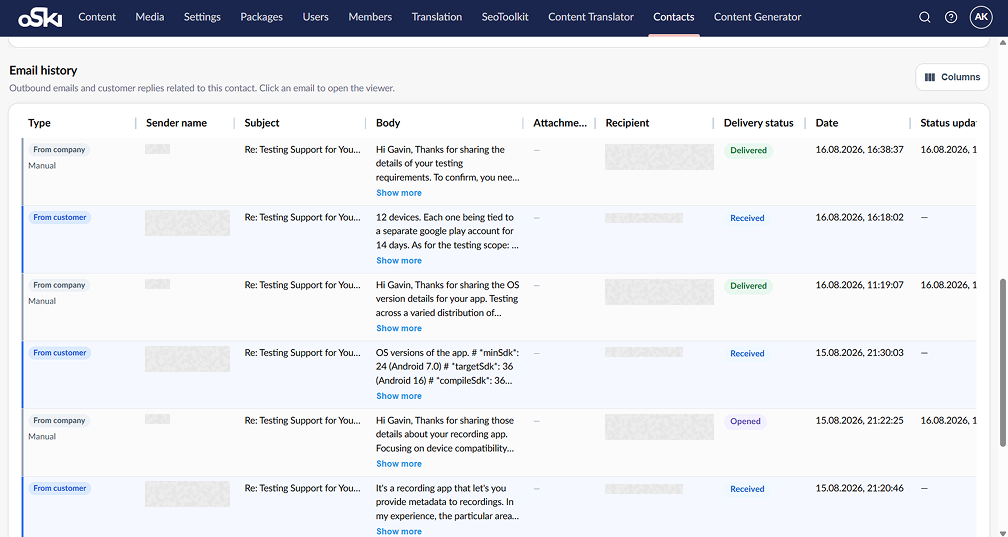Open the Users section
1008x537 pixels.
click(x=316, y=17)
